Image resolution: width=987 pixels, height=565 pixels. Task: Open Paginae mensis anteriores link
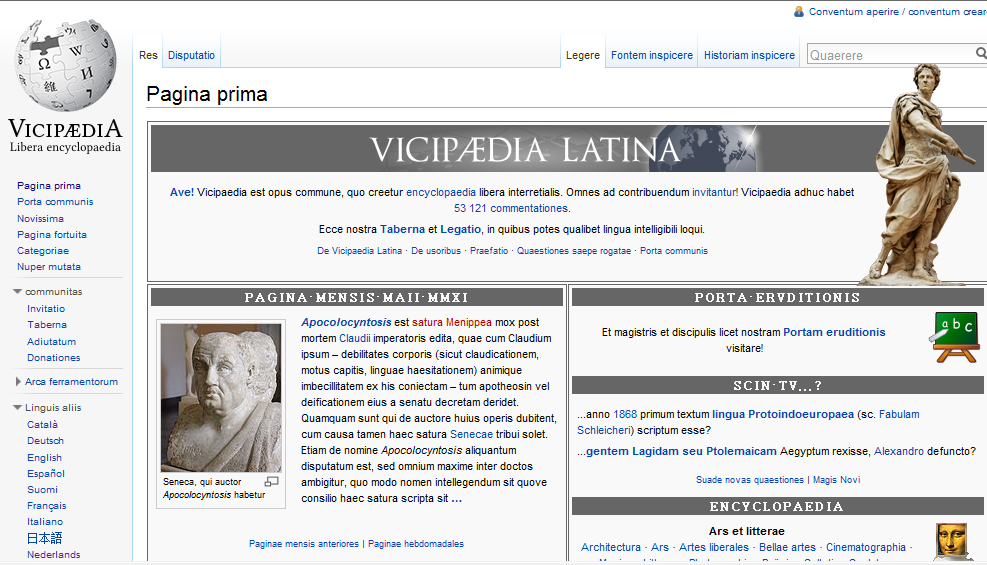[x=303, y=544]
